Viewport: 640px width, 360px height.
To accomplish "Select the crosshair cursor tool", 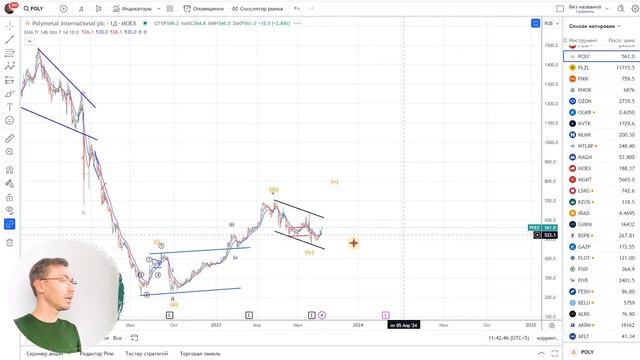I will [9, 26].
